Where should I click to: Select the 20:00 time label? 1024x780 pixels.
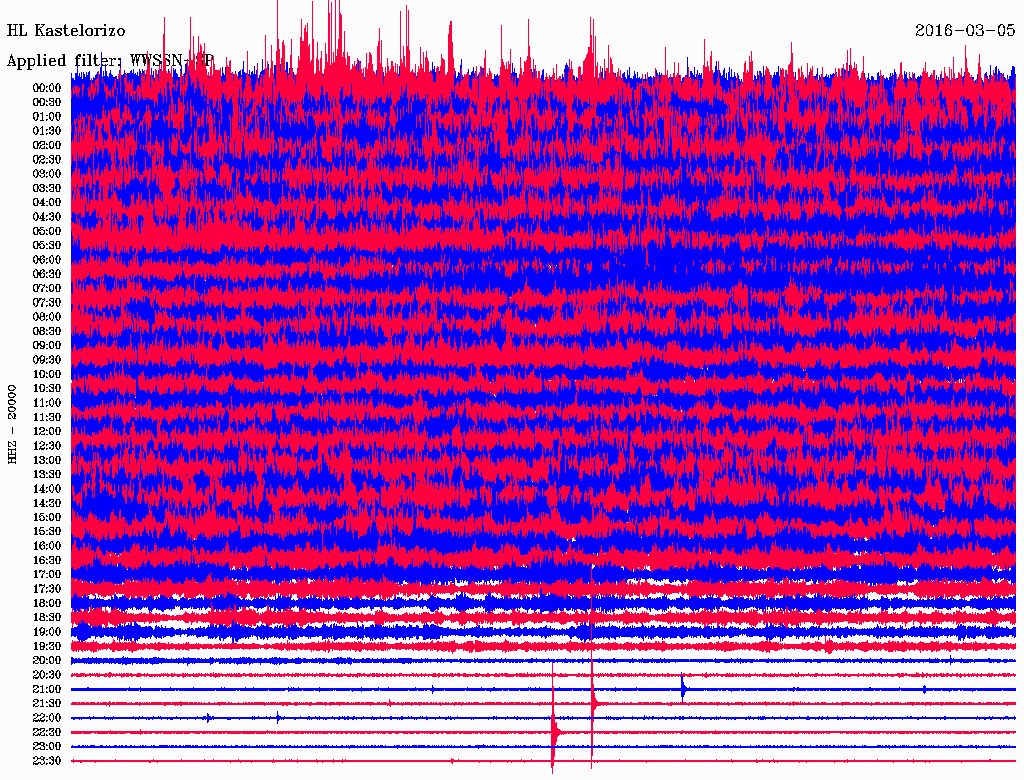[47, 661]
